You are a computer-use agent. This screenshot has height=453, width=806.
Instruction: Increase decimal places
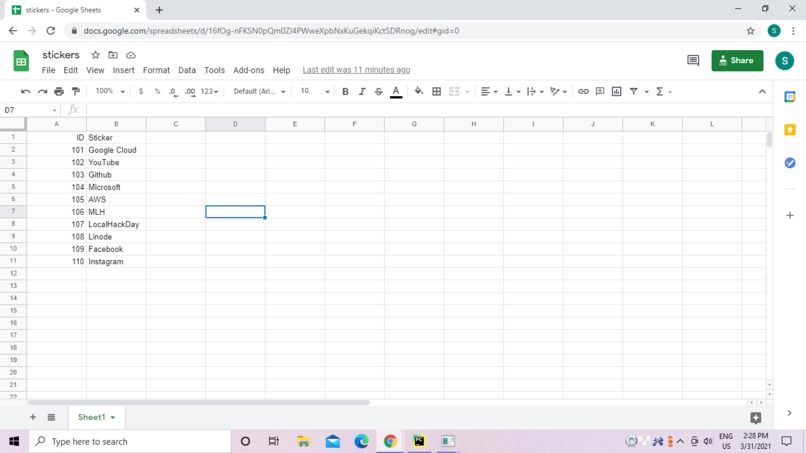[190, 92]
